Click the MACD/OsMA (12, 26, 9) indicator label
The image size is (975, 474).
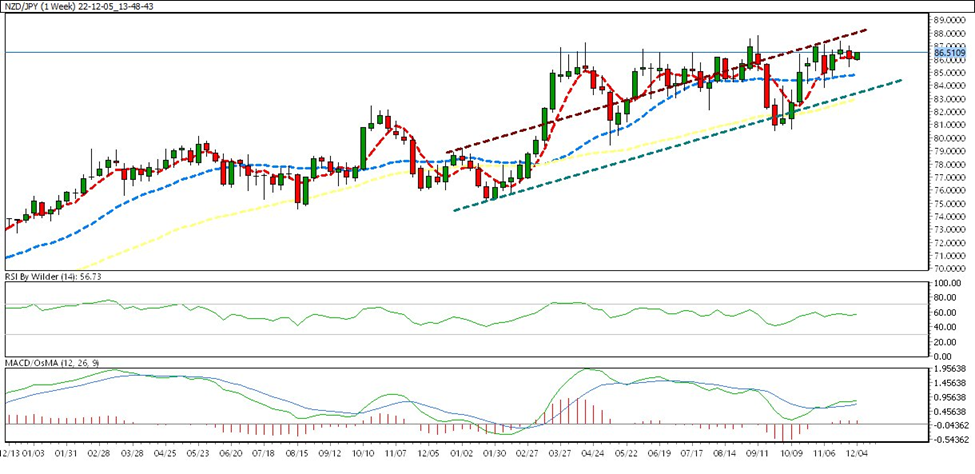56,364
